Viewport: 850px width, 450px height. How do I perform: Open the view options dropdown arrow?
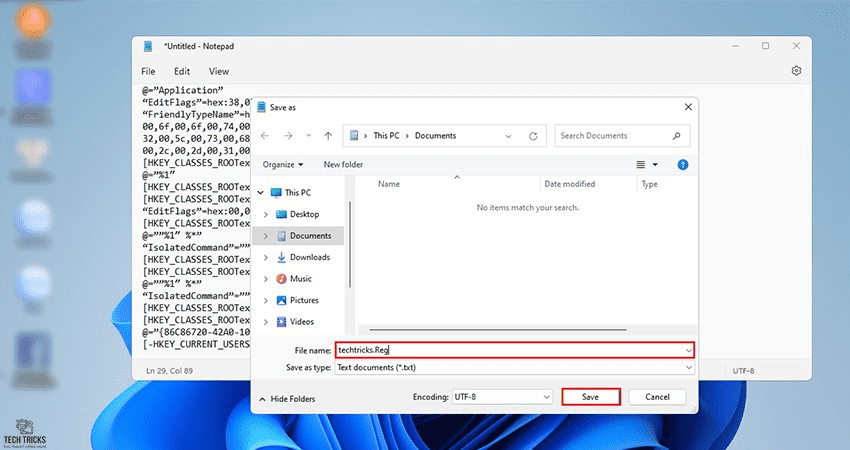655,164
